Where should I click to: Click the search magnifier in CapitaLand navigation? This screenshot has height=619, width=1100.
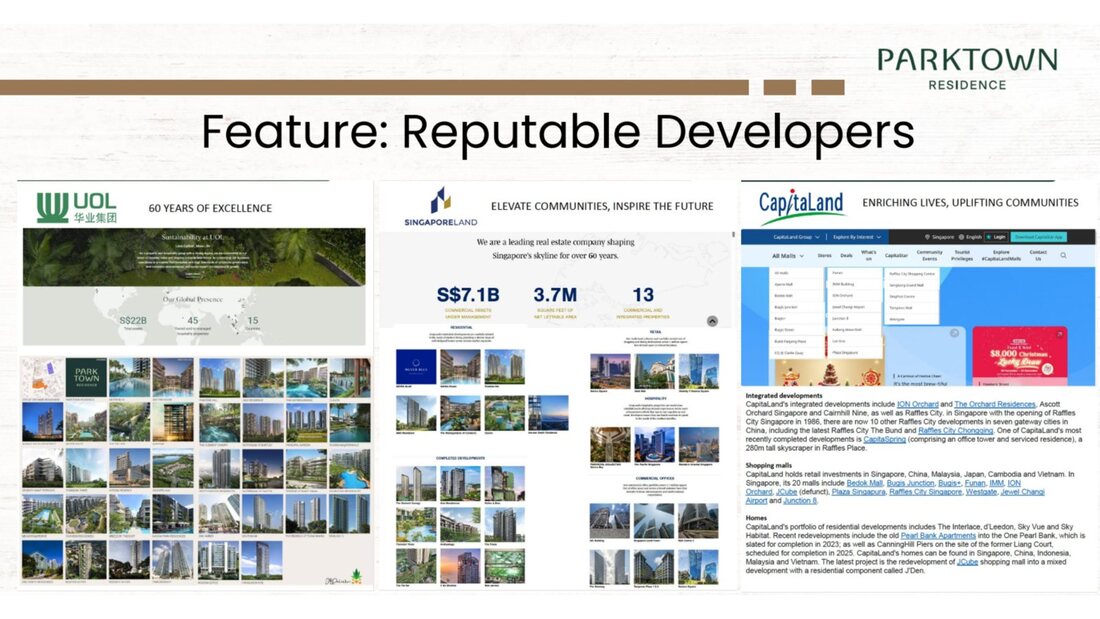point(1064,255)
